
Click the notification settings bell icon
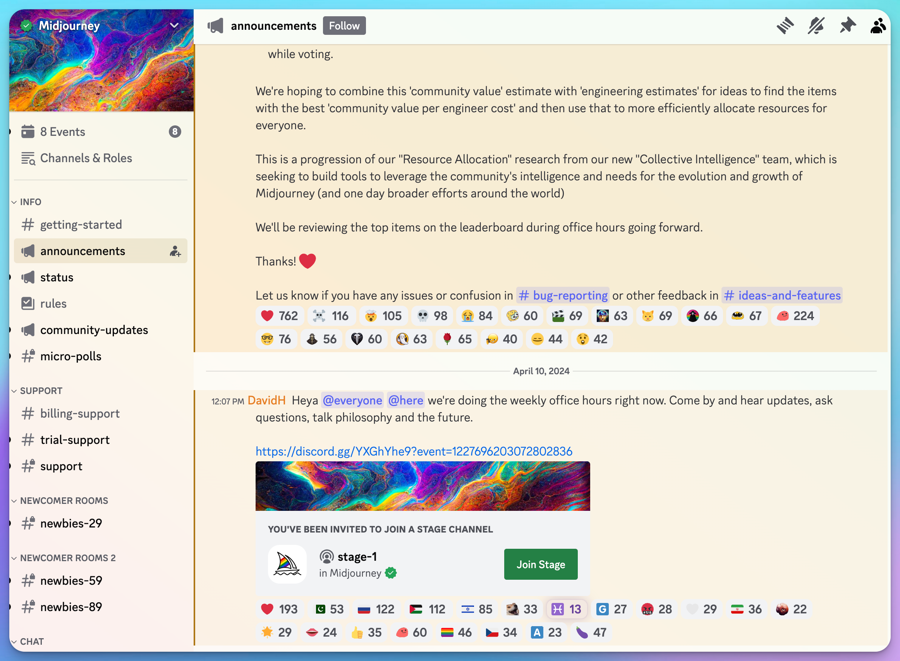click(x=816, y=26)
